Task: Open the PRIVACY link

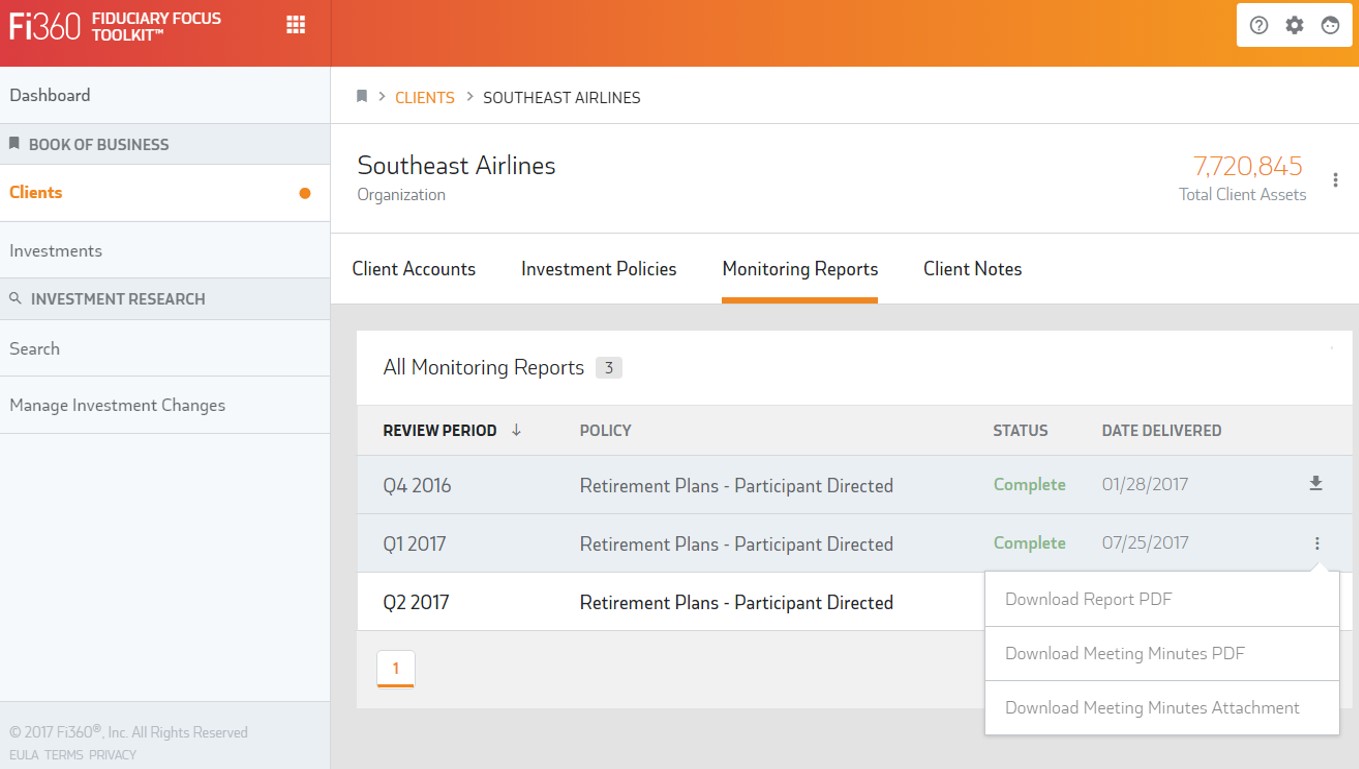Action: point(112,755)
